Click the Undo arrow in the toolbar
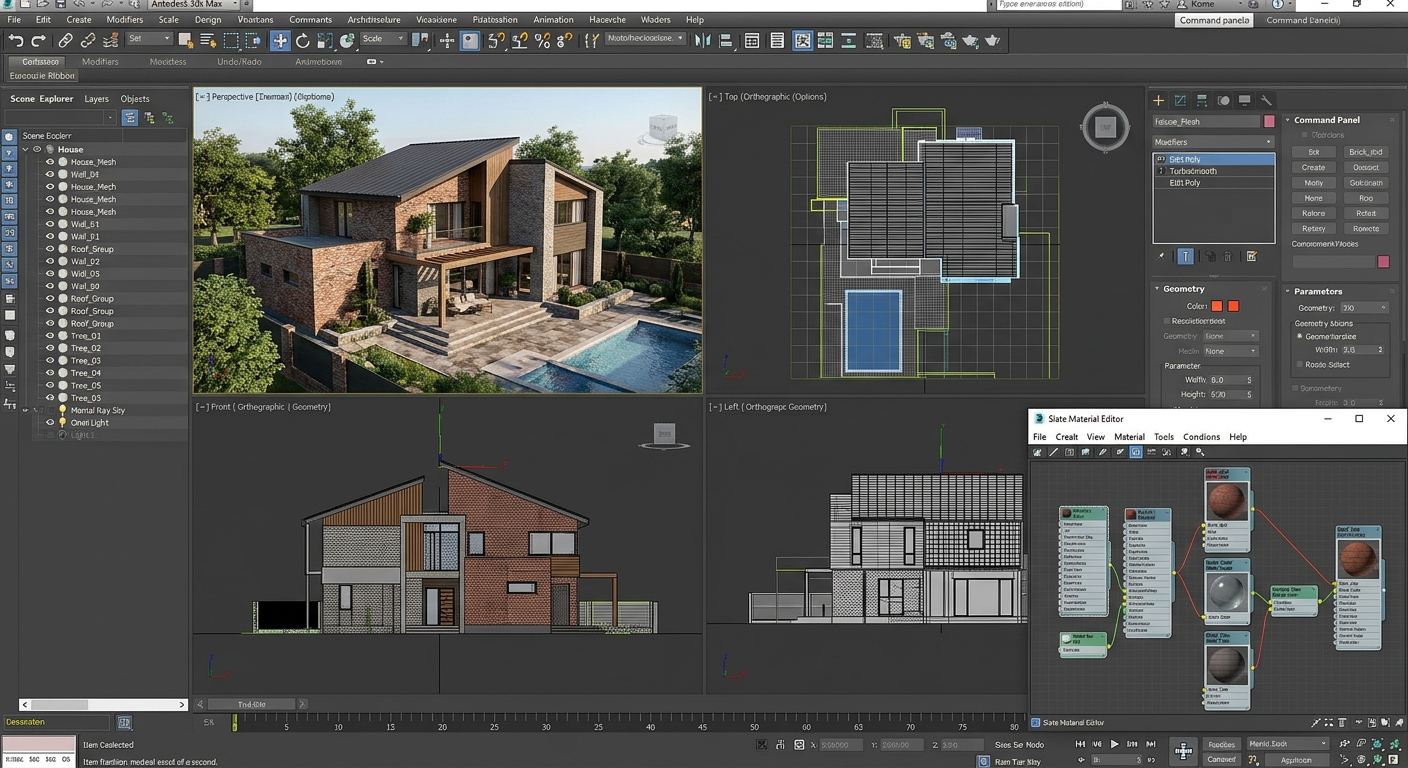Viewport: 1408px width, 768px height. (x=15, y=40)
